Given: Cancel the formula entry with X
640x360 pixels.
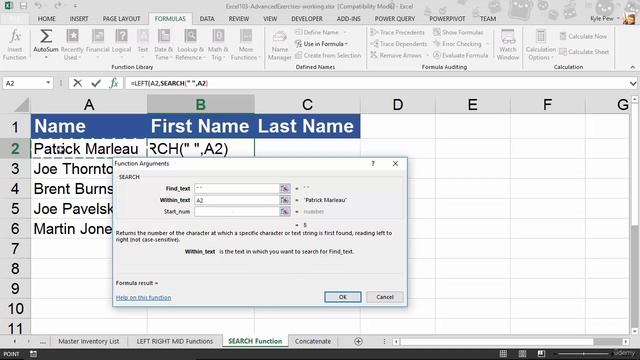Looking at the screenshot, I should (x=77, y=83).
